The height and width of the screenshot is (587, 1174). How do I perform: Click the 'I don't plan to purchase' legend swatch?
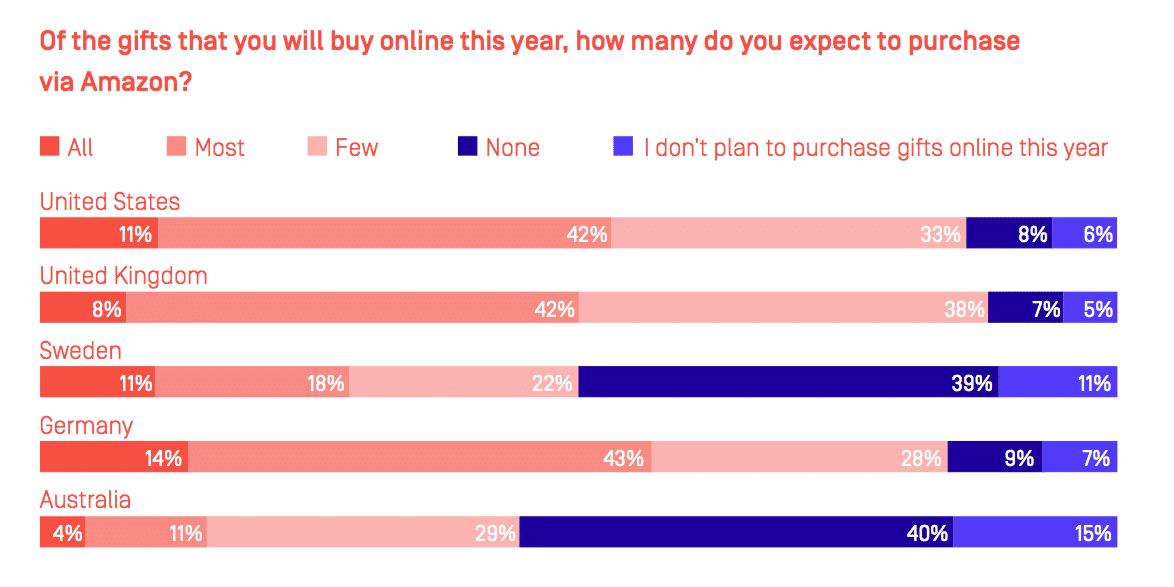623,147
